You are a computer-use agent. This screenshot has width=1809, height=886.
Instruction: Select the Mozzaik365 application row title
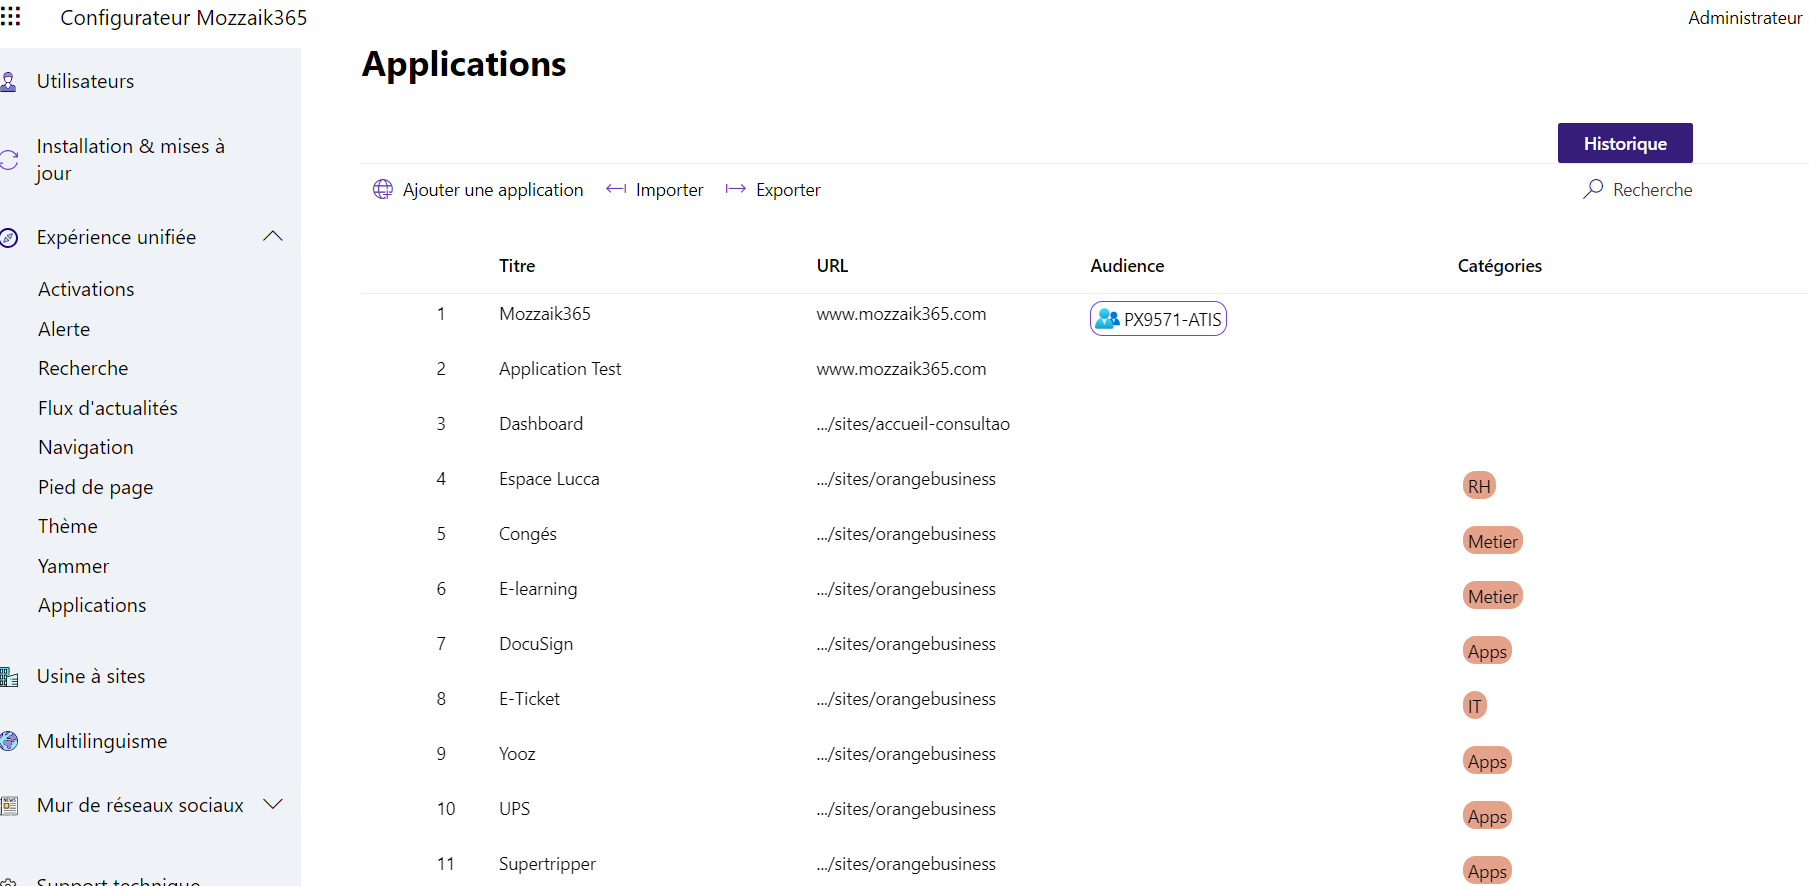pyautogui.click(x=545, y=314)
